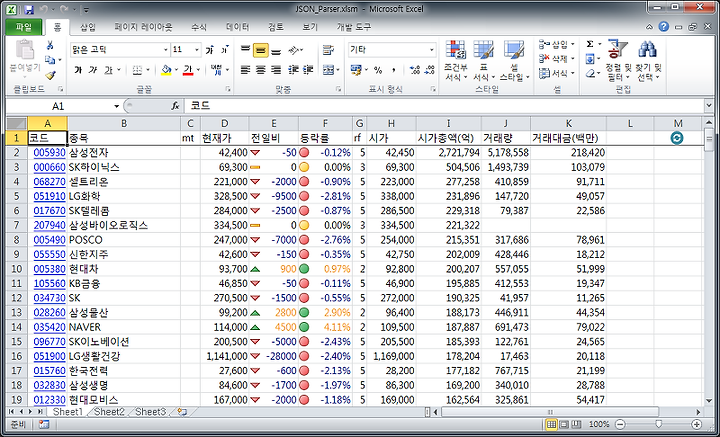Insert new worksheet tab icon
This screenshot has width=720, height=437.
click(x=182, y=412)
